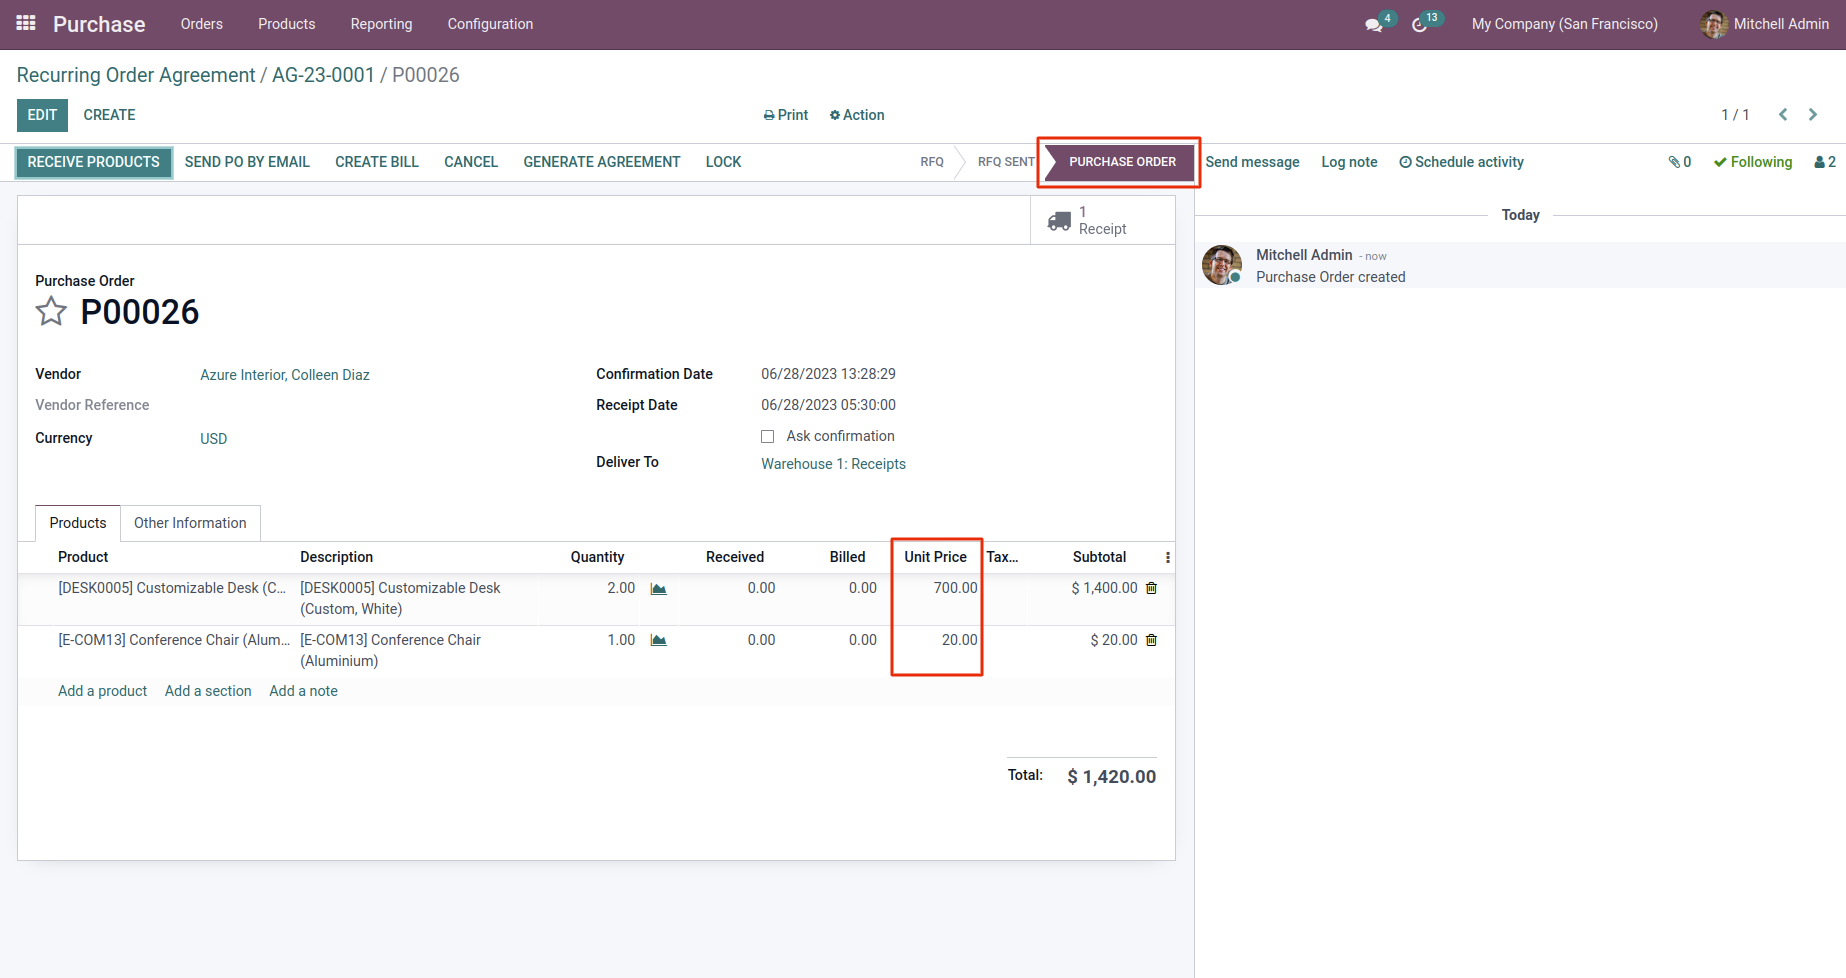The height and width of the screenshot is (978, 1846).
Task: Go to the previous record arrow
Action: 1783,115
